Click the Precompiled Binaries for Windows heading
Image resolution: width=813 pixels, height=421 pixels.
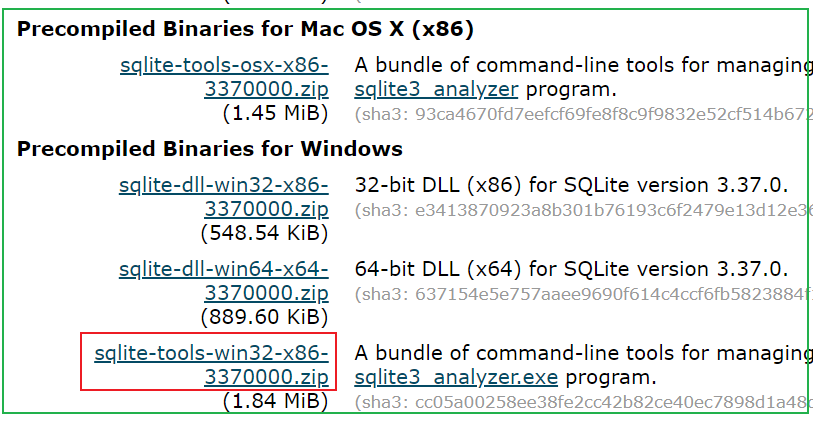click(210, 149)
